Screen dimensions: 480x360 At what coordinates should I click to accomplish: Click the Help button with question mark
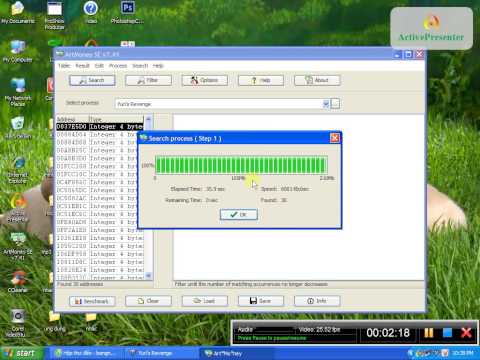pyautogui.click(x=261, y=80)
